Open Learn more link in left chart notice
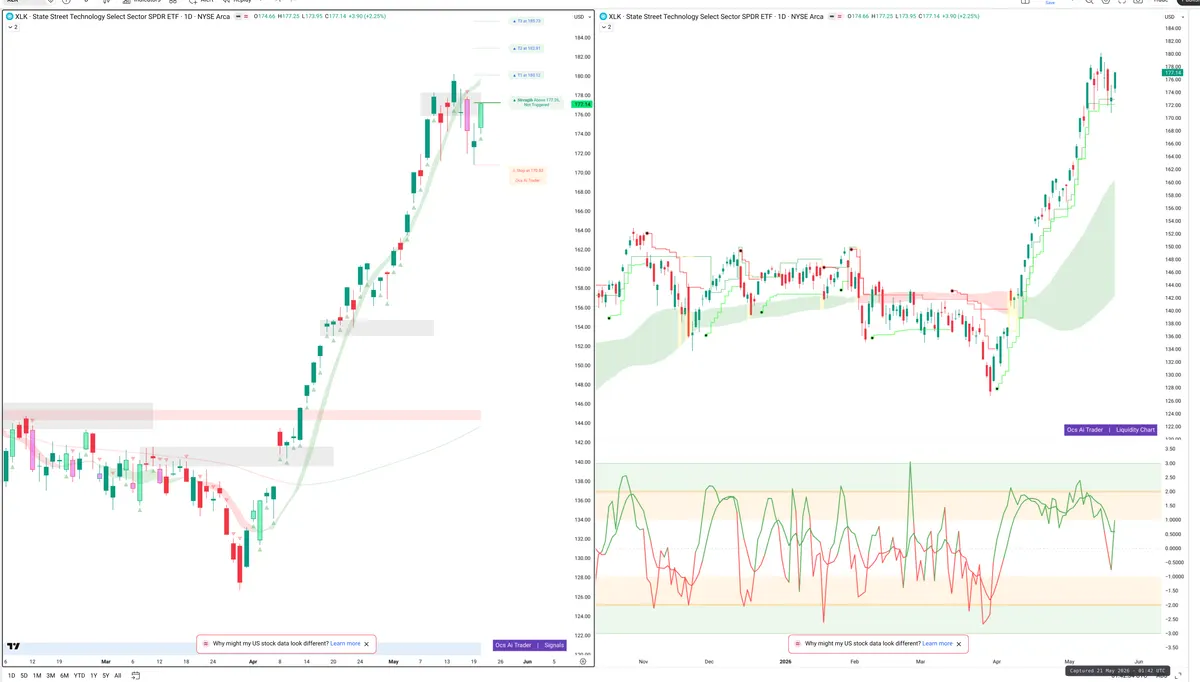Viewport: 1200px width, 682px height. click(x=345, y=644)
